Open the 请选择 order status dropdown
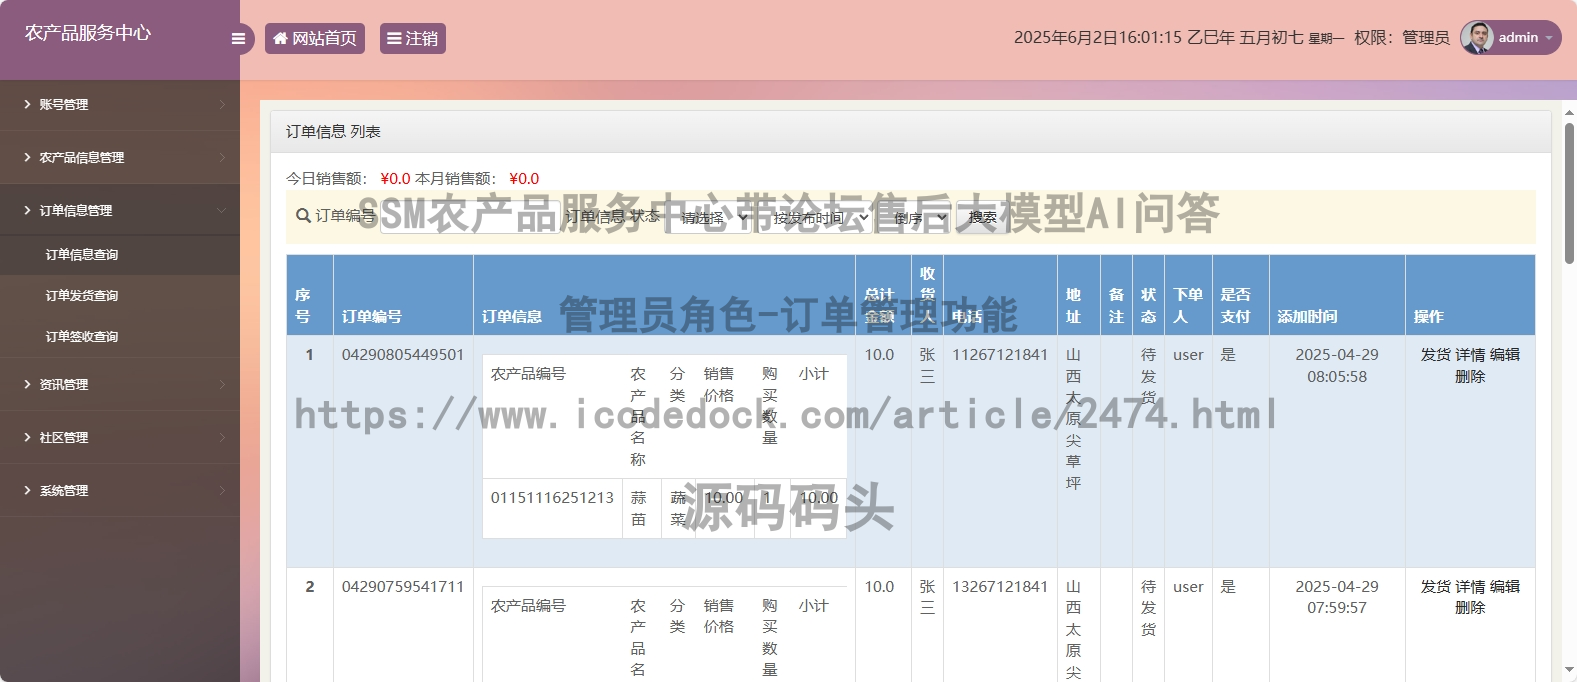Screen dimensions: 1577x682 [711, 217]
